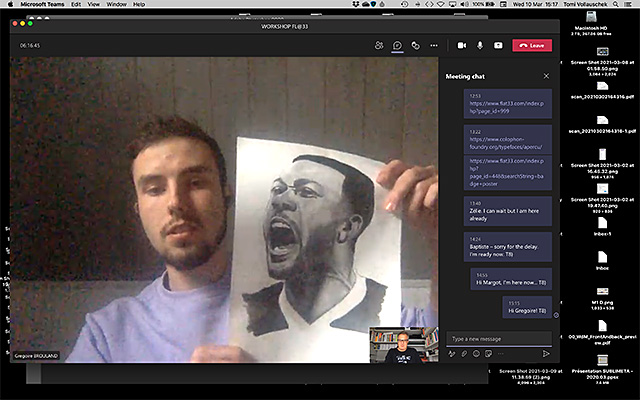Image resolution: width=640 pixels, height=400 pixels.
Task: Open the Apple menu
Action: [11, 4]
